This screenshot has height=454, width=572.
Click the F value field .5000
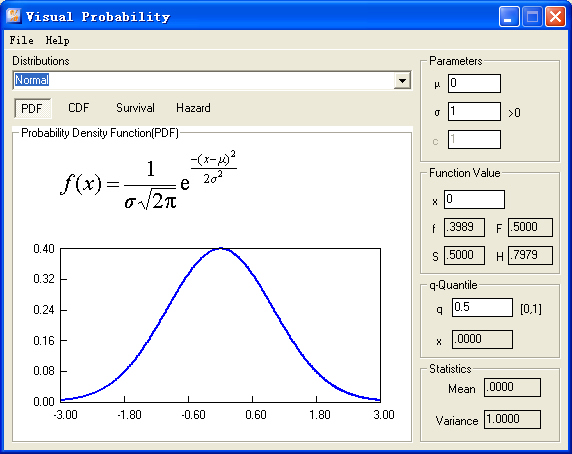(x=530, y=228)
